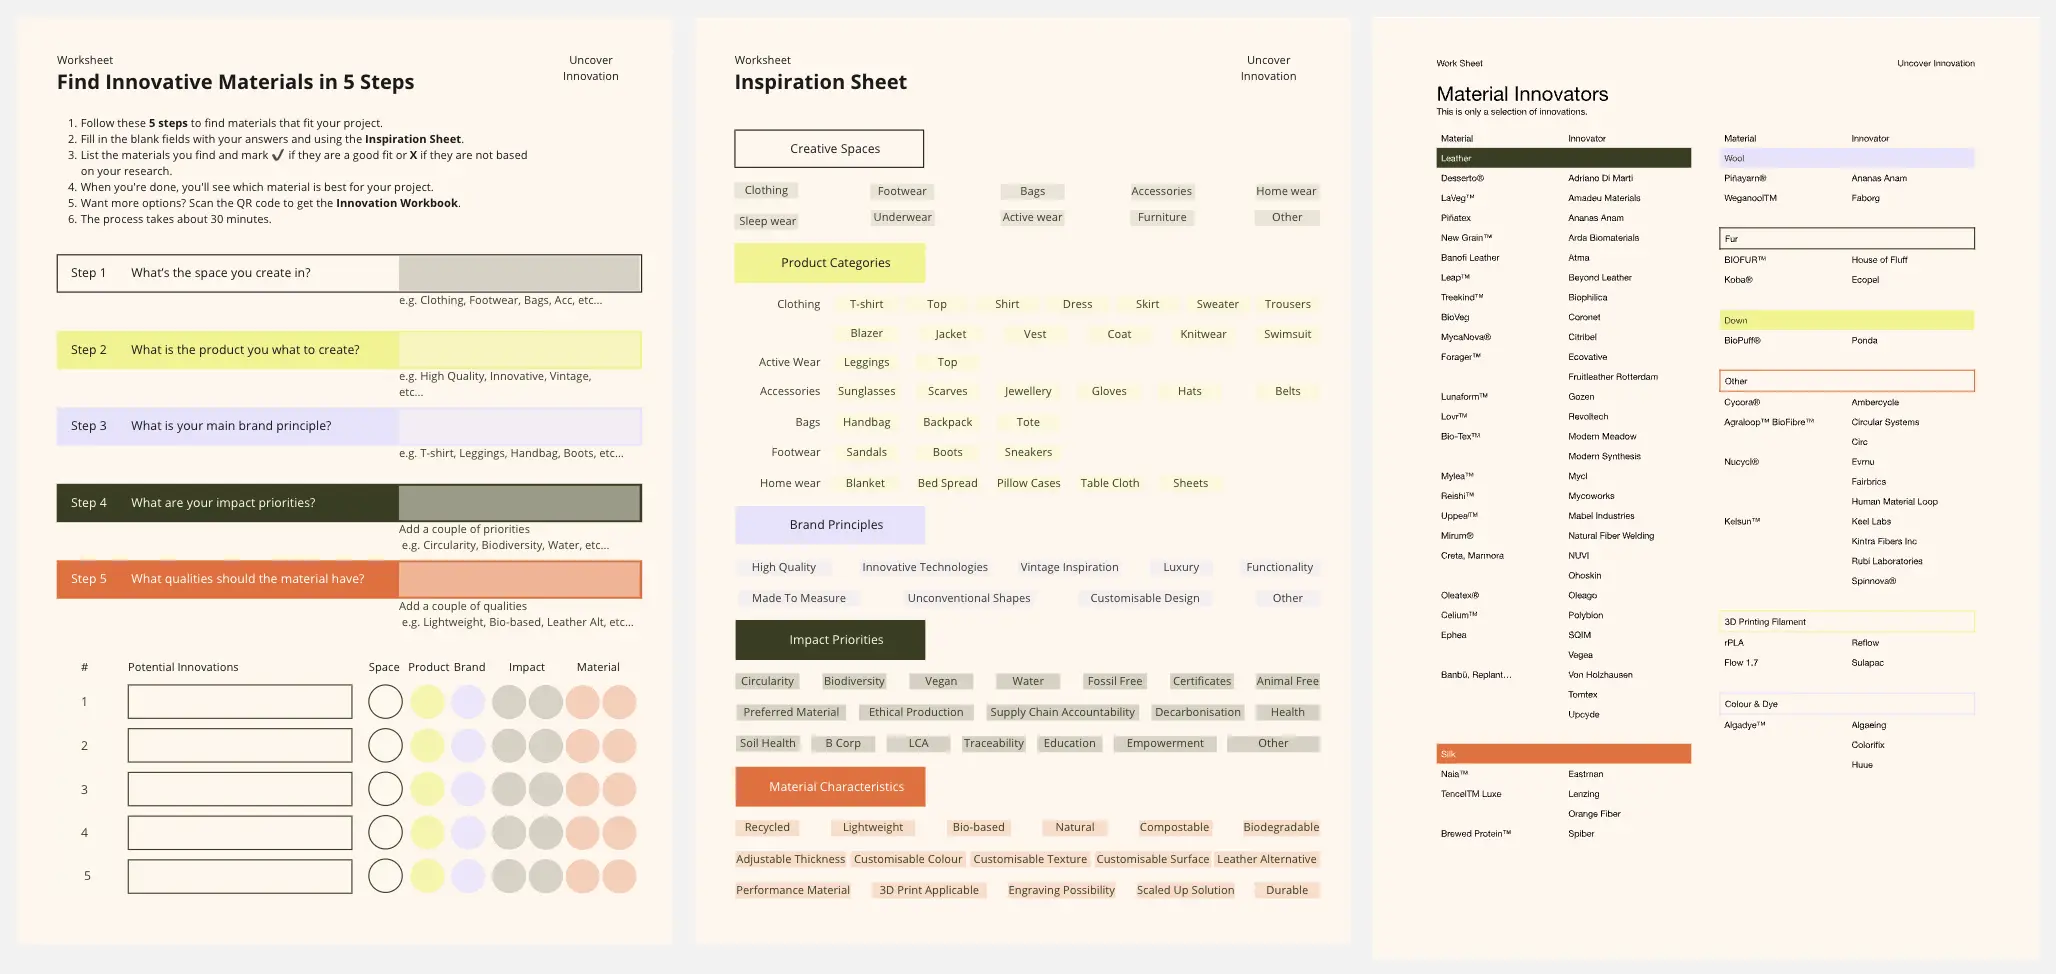Viewport: 2056px width, 974px height.
Task: Choose the Sunglasses product tag
Action: pyautogui.click(x=866, y=391)
